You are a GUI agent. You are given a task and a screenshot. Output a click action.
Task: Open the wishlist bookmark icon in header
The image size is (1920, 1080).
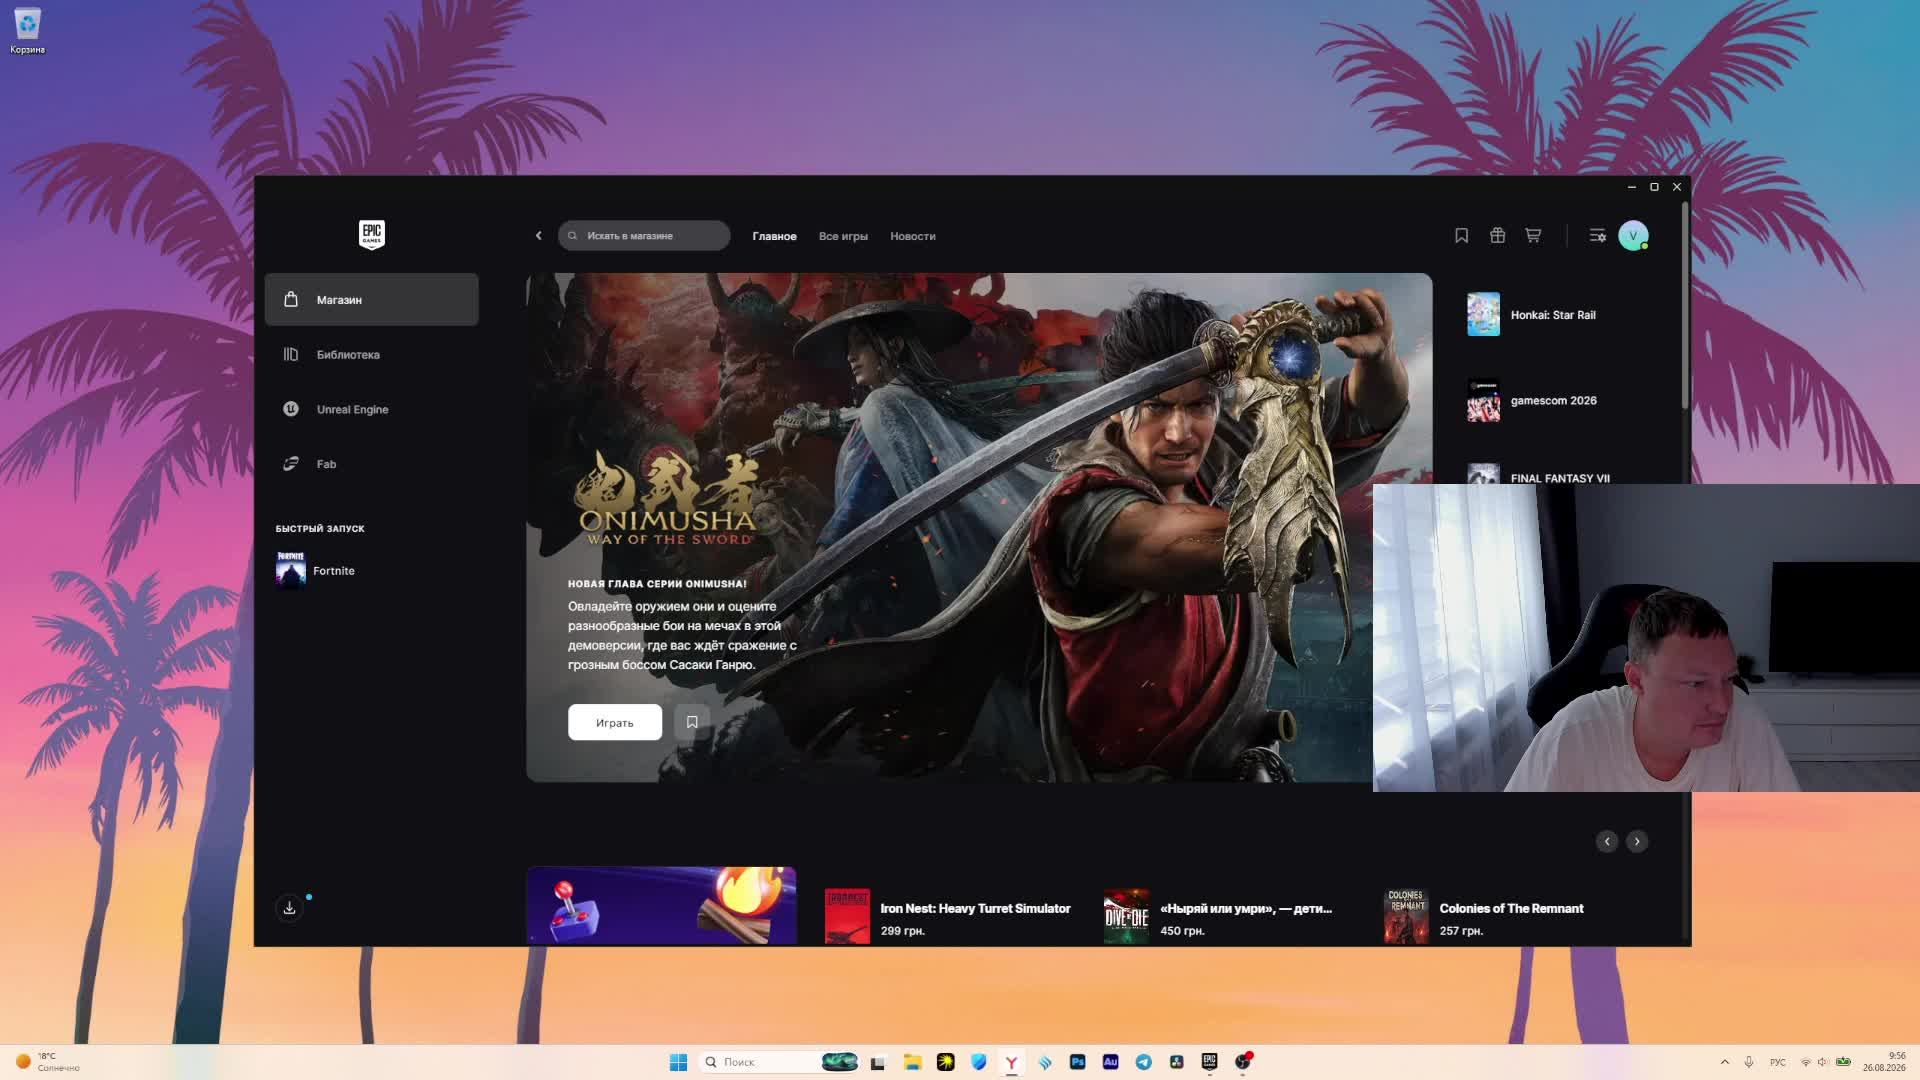point(1461,236)
